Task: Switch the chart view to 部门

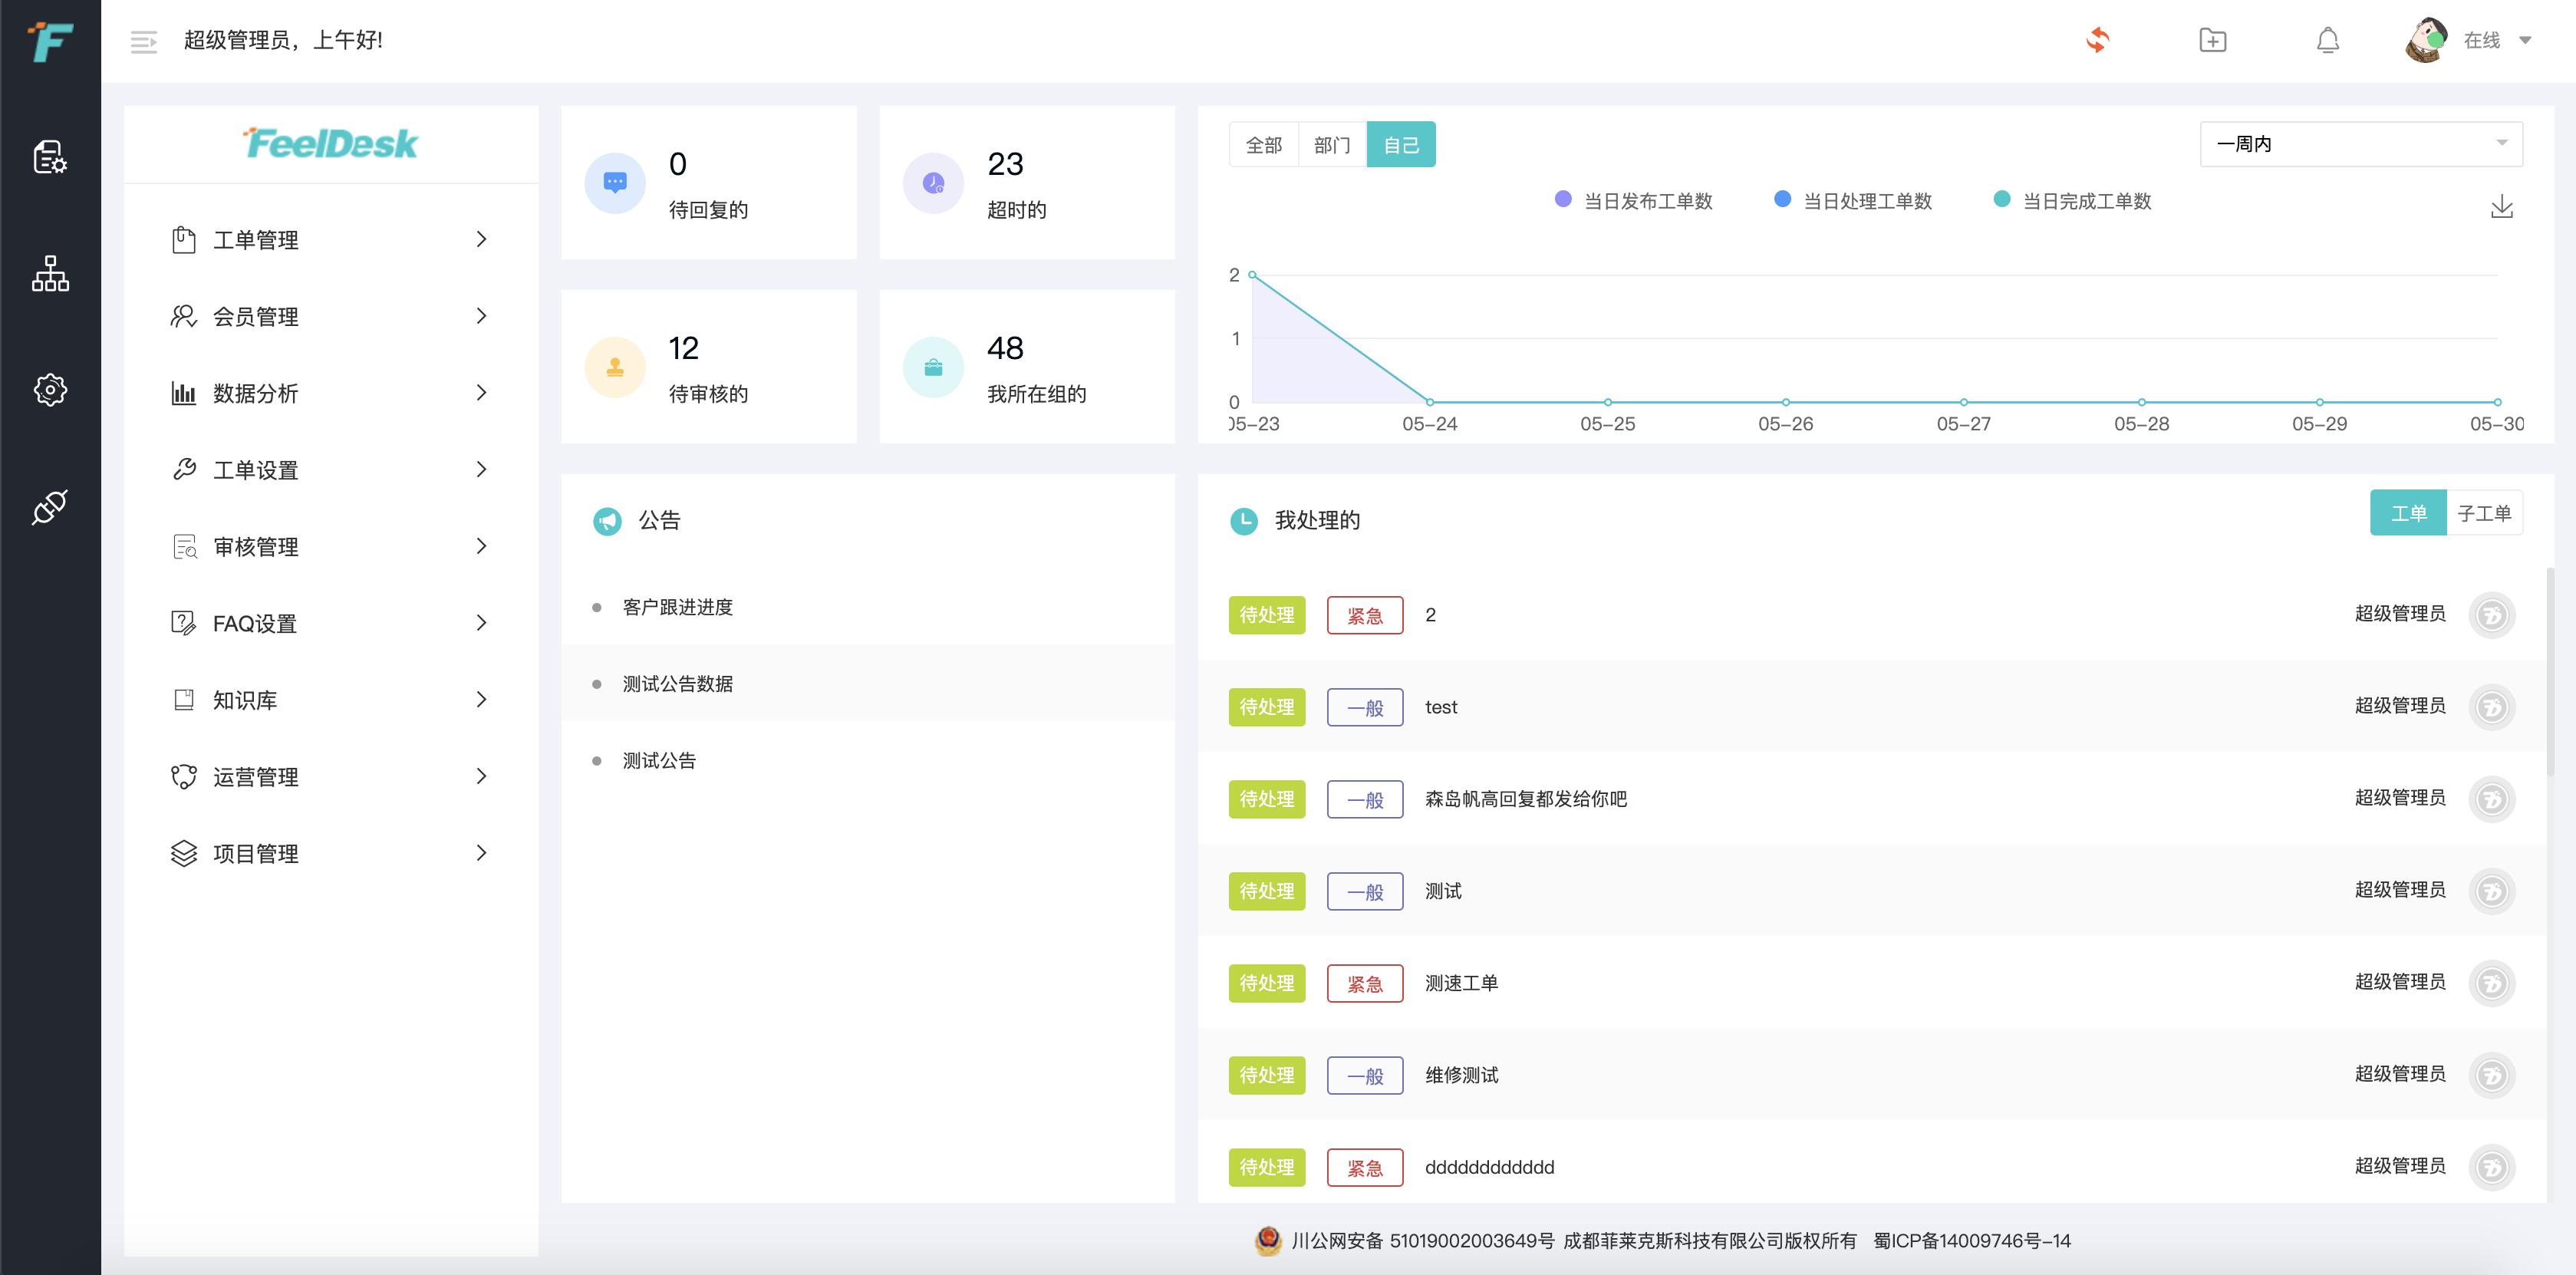Action: tap(1332, 144)
